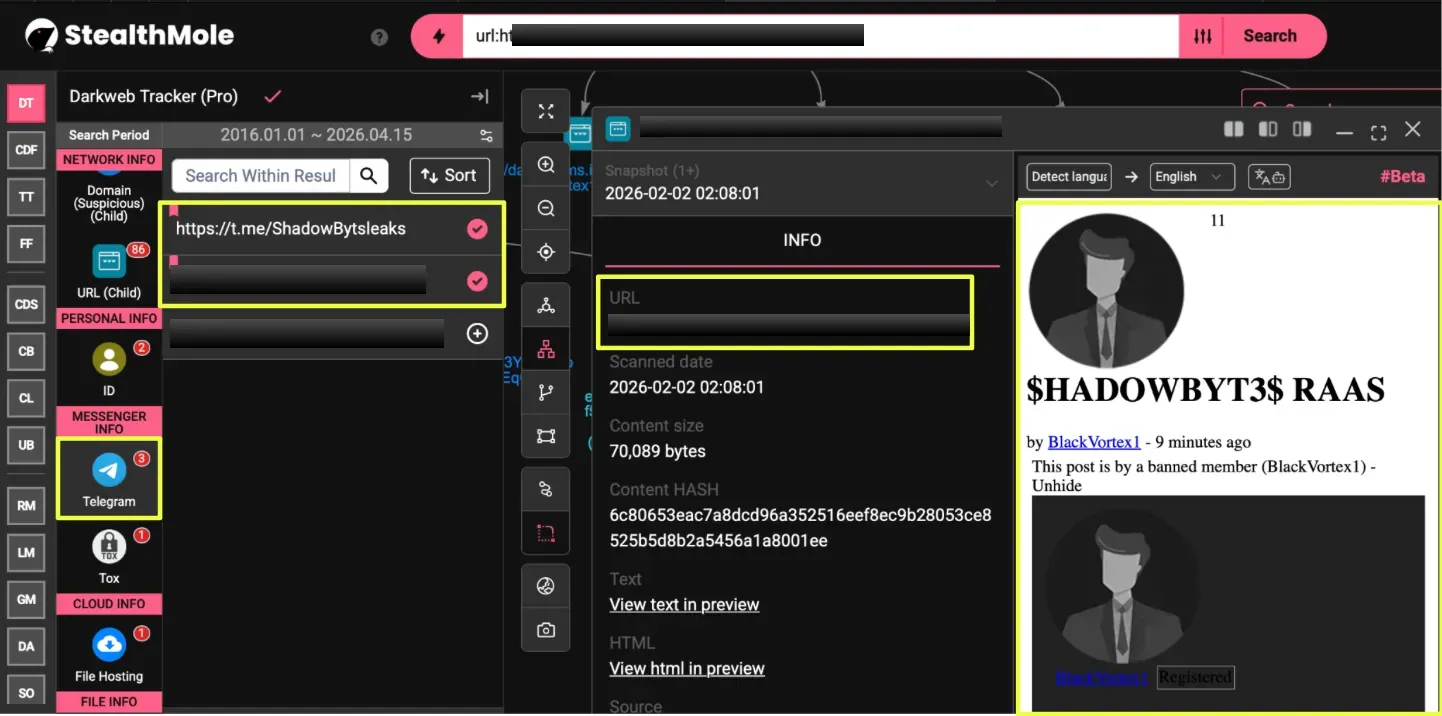Image resolution: width=1442 pixels, height=716 pixels.
Task: Open the Detect language source dropdown
Action: pyautogui.click(x=1068, y=177)
